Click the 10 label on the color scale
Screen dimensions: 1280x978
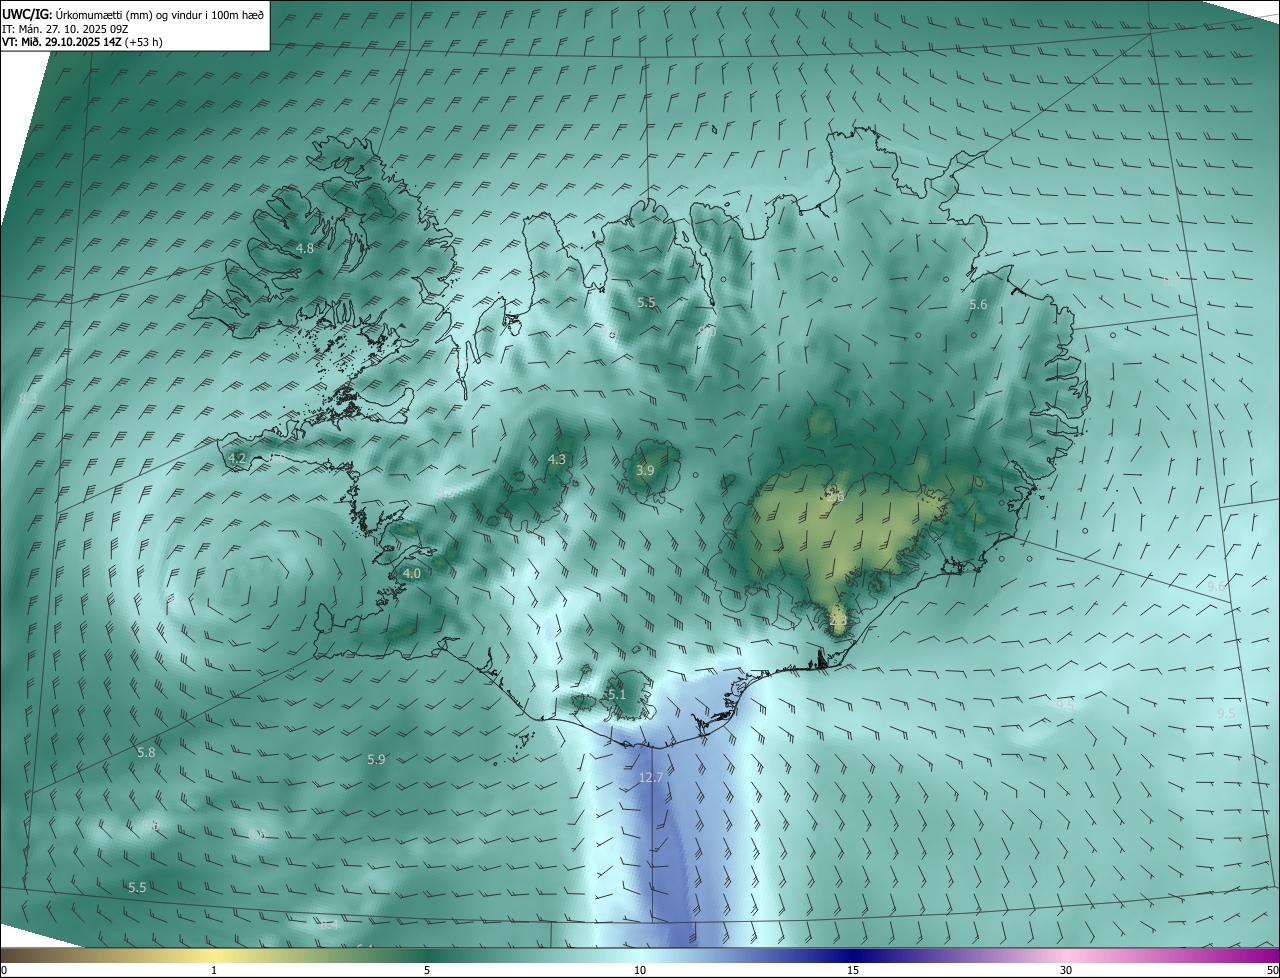[640, 971]
